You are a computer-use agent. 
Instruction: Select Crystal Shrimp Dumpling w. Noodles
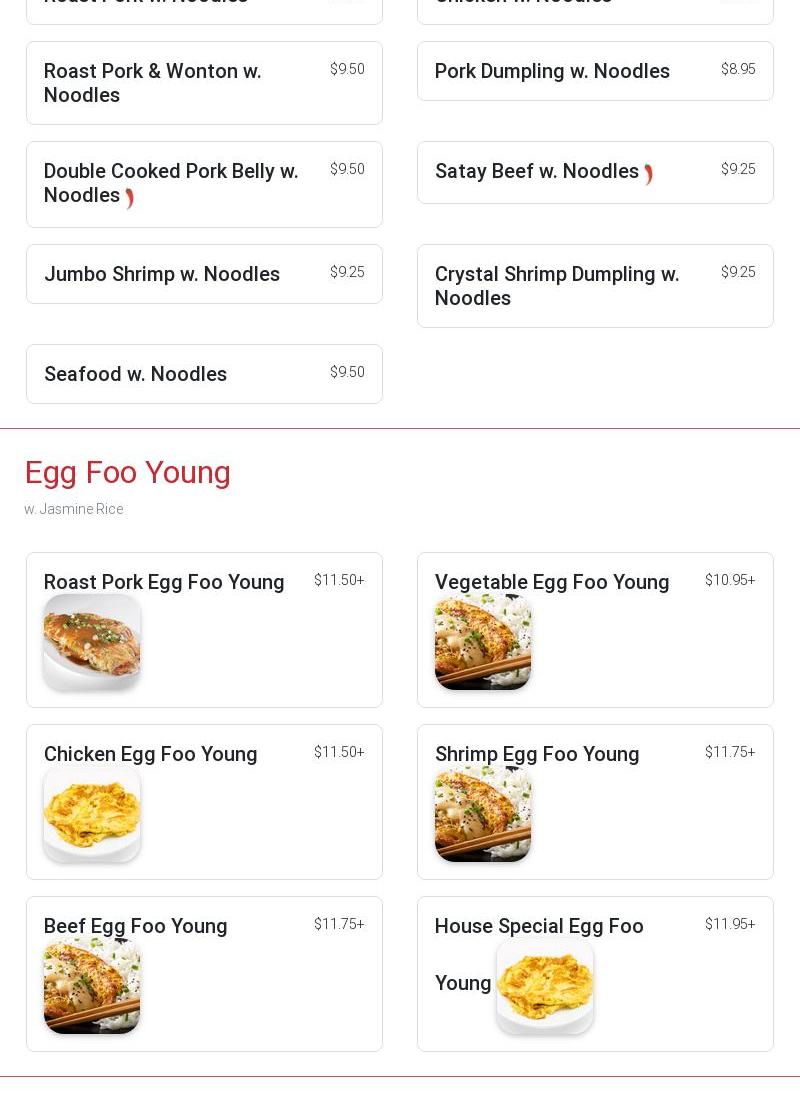(x=557, y=286)
